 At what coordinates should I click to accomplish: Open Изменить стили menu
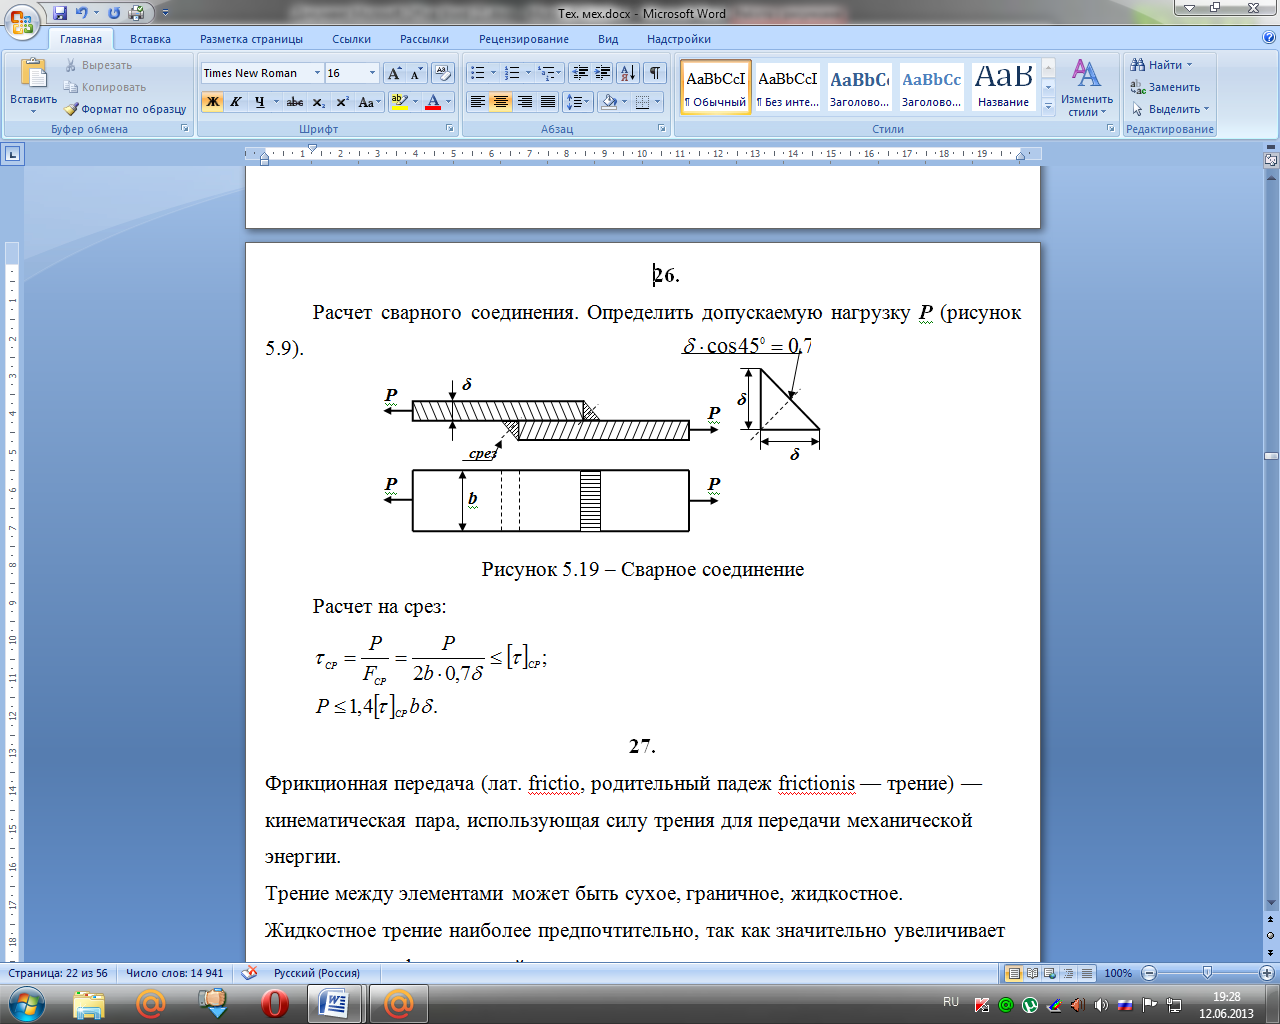[x=1086, y=88]
